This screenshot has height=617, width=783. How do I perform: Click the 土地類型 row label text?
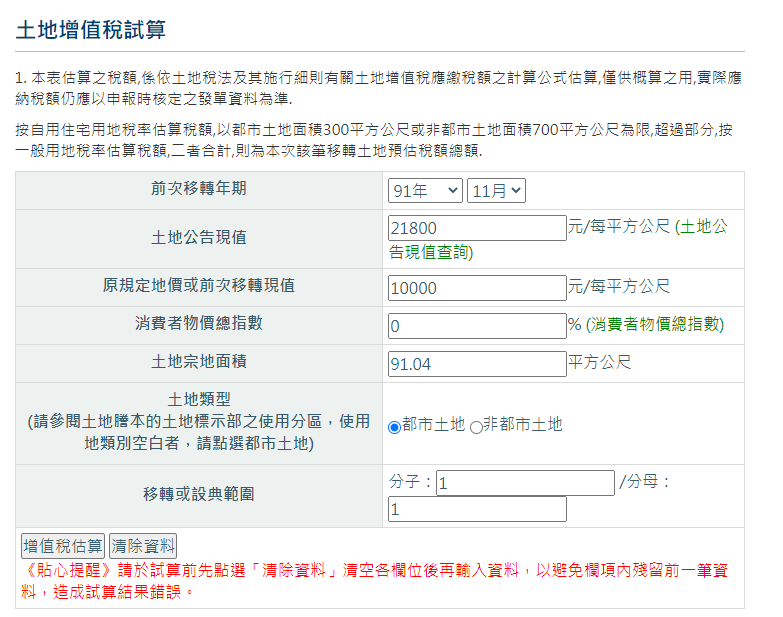pyautogui.click(x=199, y=399)
